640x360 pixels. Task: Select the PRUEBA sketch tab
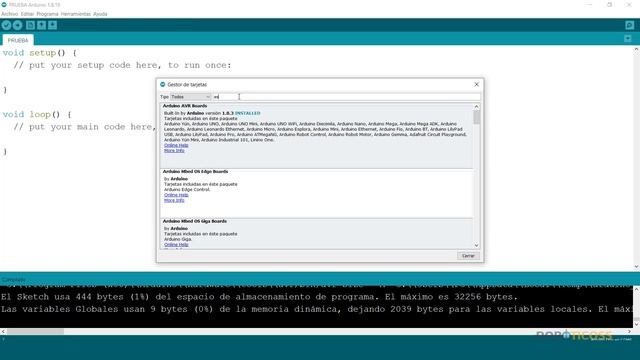pyautogui.click(x=18, y=40)
